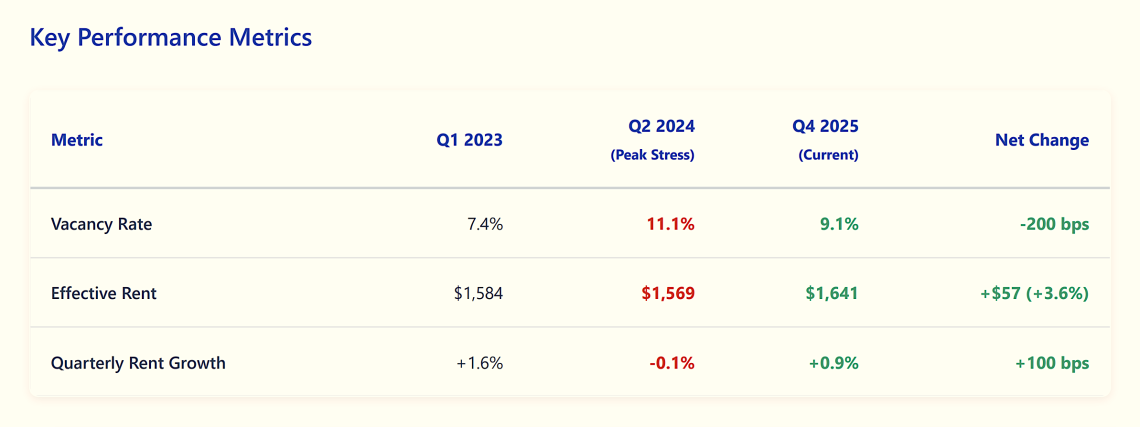The width and height of the screenshot is (1140, 427).
Task: Select the Metric column header
Action: point(77,140)
